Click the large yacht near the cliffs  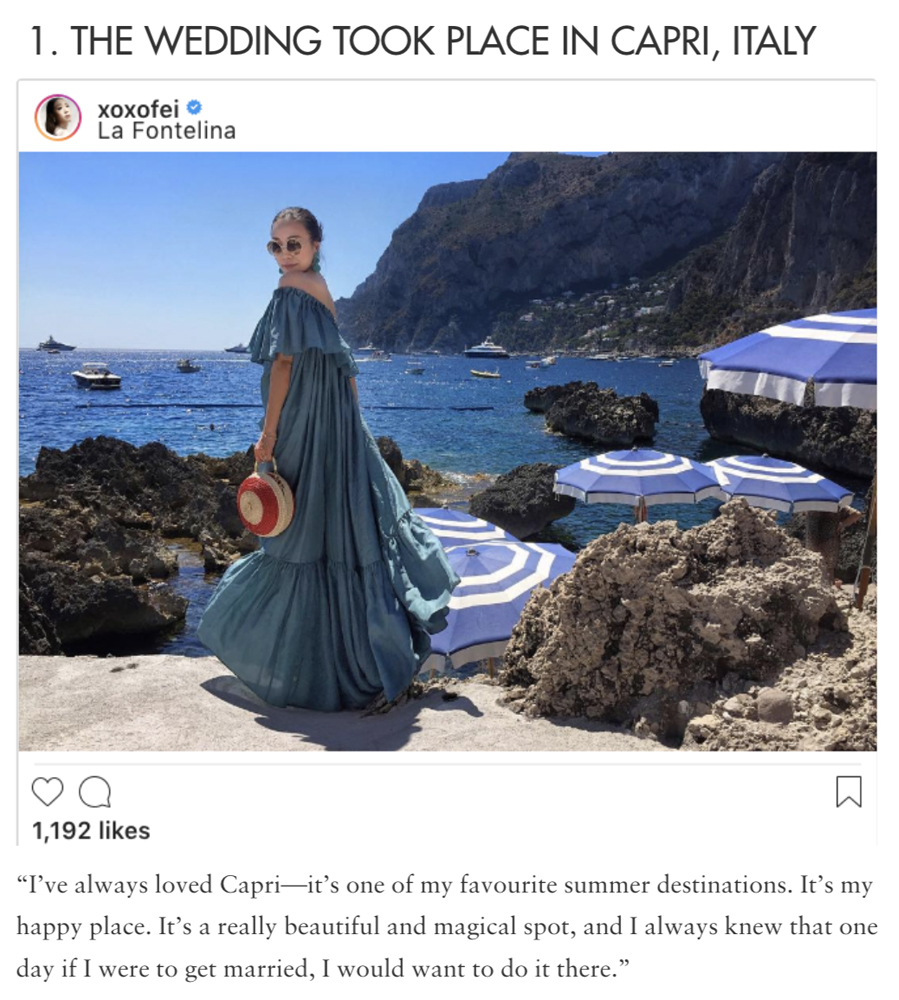click(x=486, y=348)
